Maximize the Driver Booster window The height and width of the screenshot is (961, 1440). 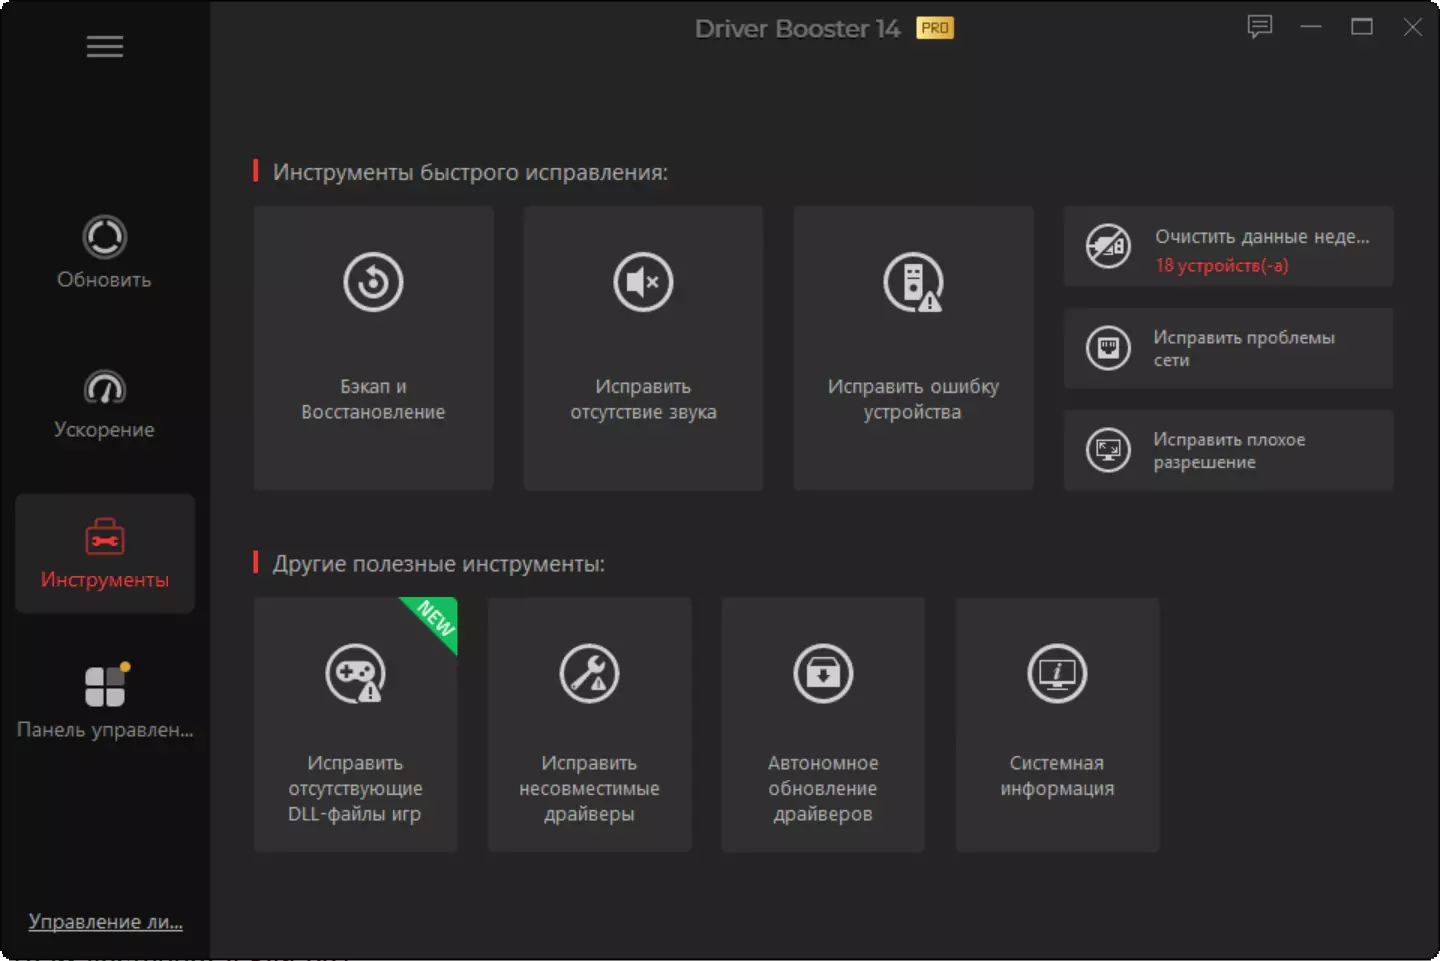(x=1362, y=27)
